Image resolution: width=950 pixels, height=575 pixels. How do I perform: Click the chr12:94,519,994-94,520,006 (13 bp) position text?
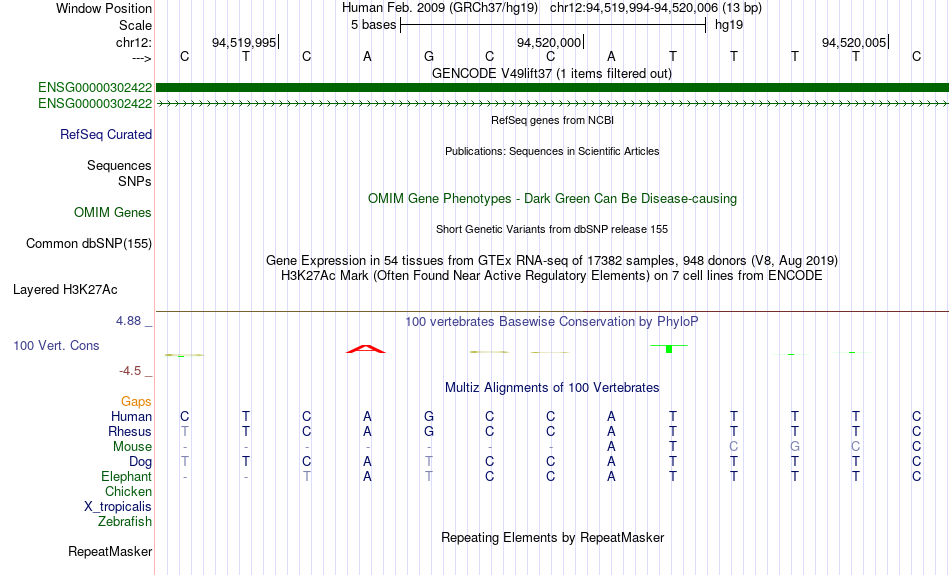[x=656, y=8]
